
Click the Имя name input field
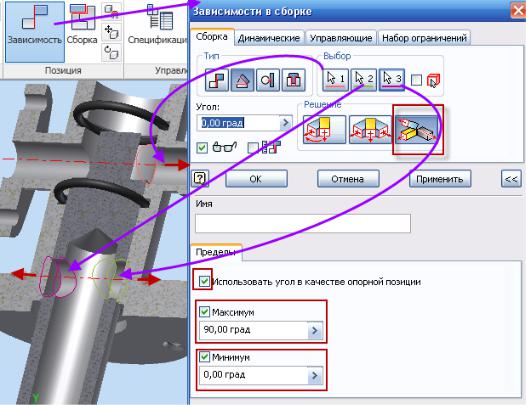(x=303, y=223)
